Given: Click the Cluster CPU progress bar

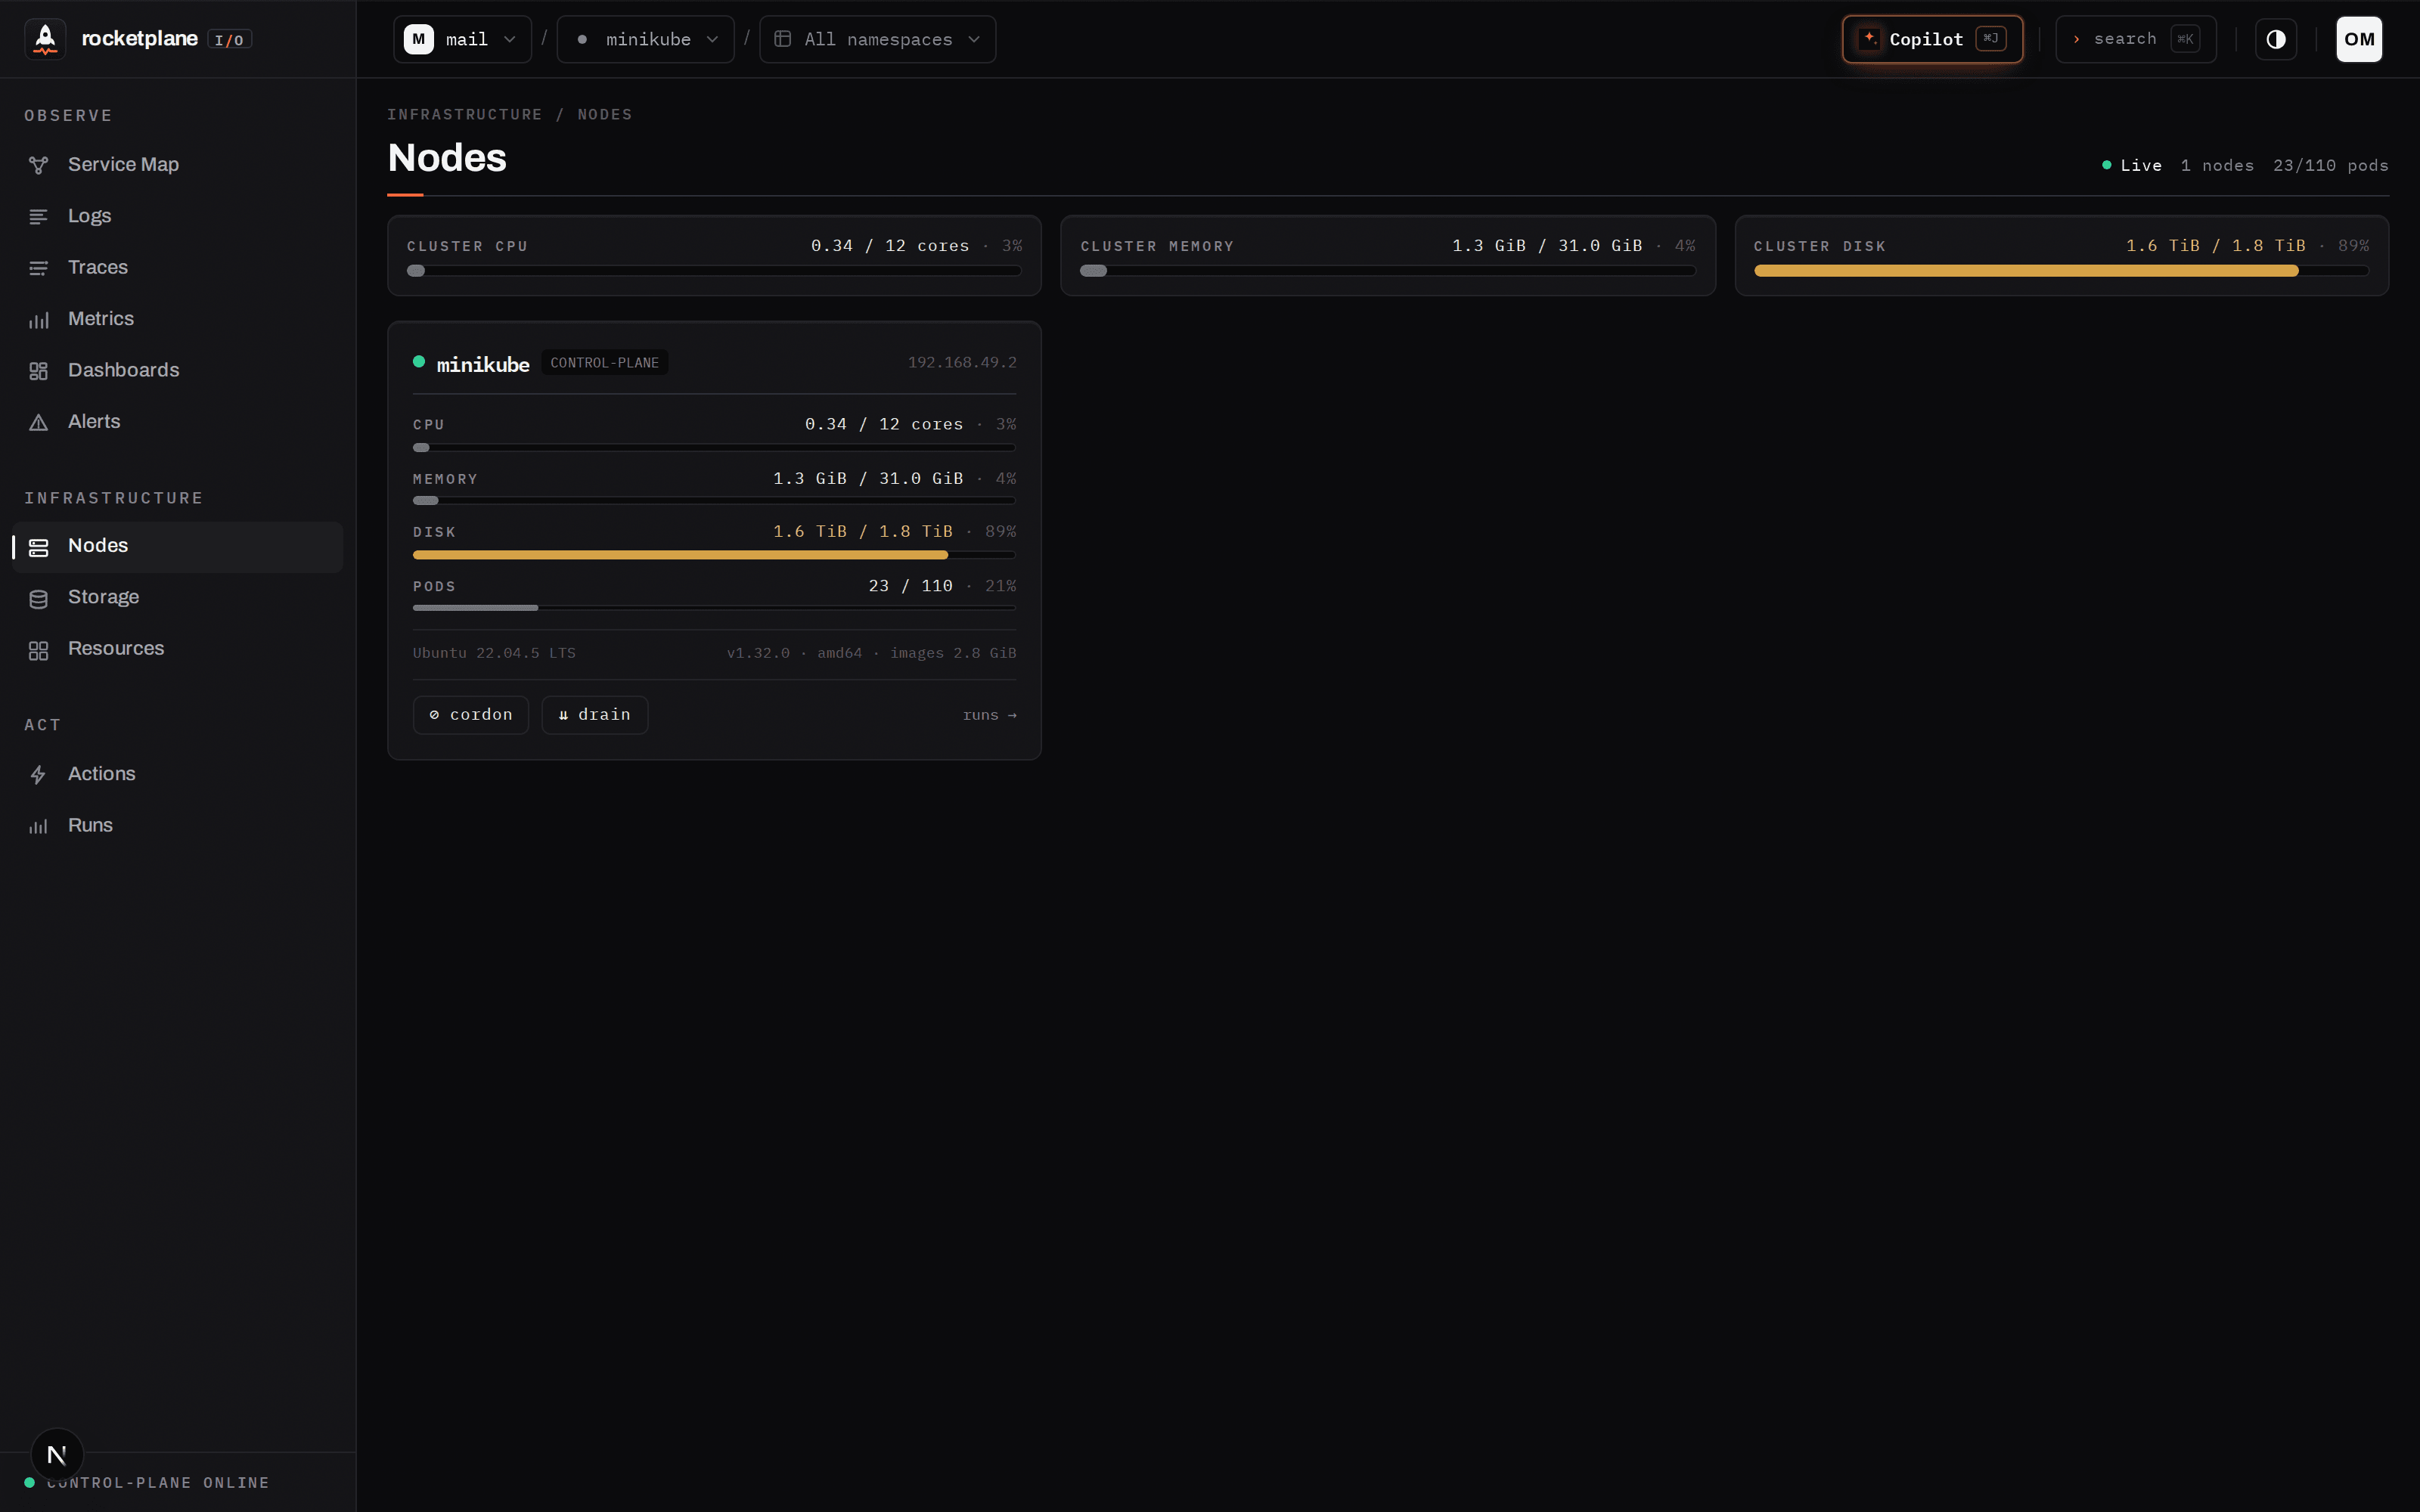Looking at the screenshot, I should point(714,271).
